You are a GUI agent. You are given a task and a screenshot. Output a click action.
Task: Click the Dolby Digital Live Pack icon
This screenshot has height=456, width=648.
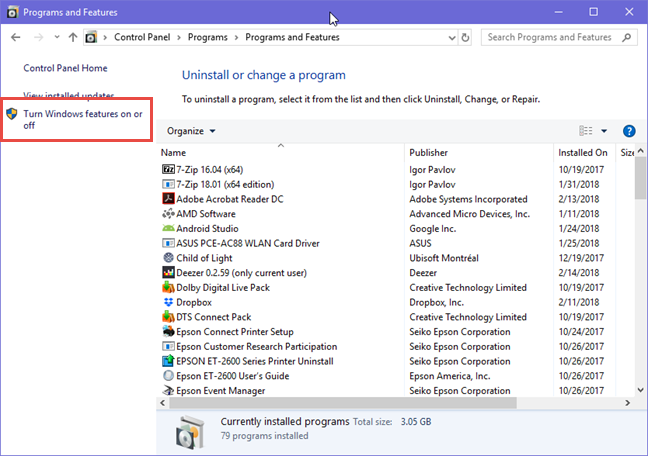[168, 287]
